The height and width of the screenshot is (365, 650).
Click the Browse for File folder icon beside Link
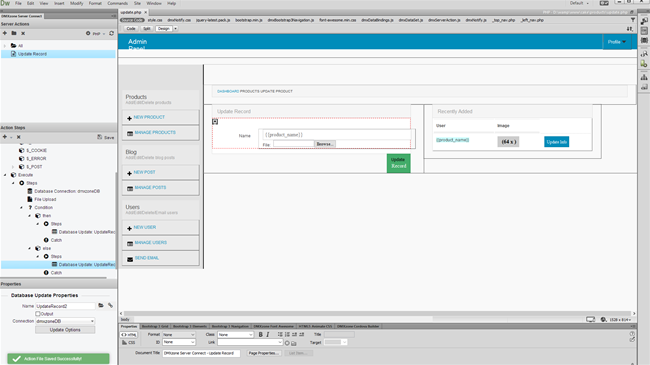click(x=294, y=343)
